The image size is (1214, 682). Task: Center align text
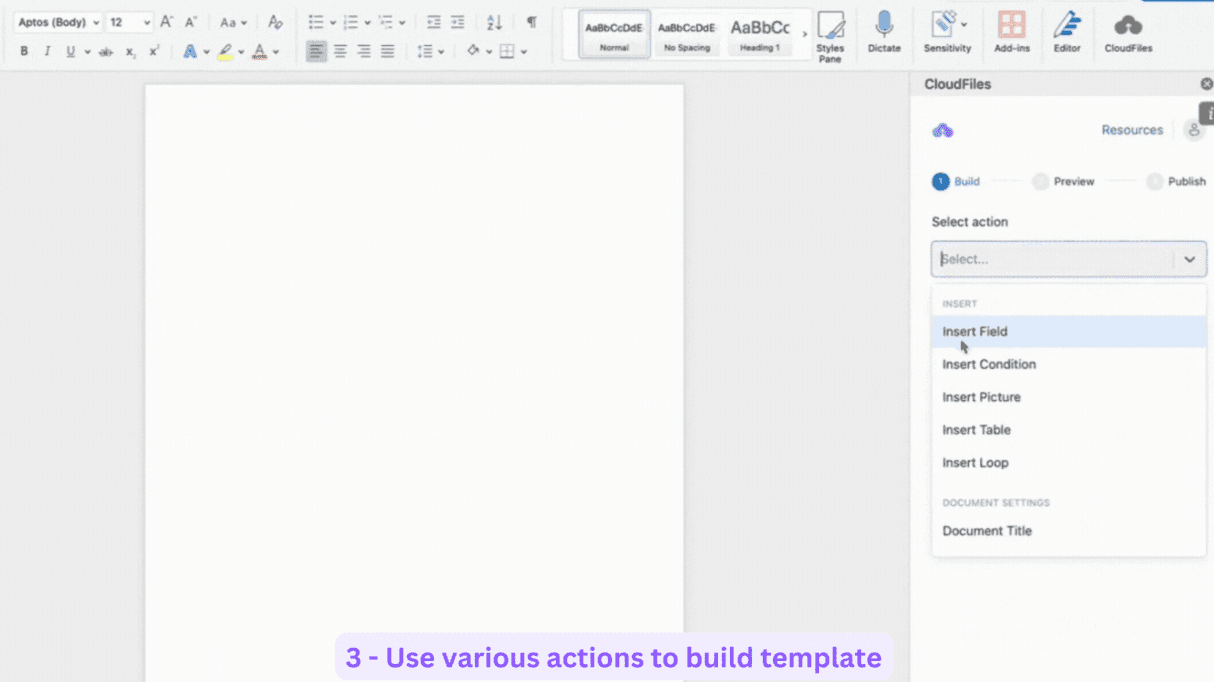pos(340,51)
